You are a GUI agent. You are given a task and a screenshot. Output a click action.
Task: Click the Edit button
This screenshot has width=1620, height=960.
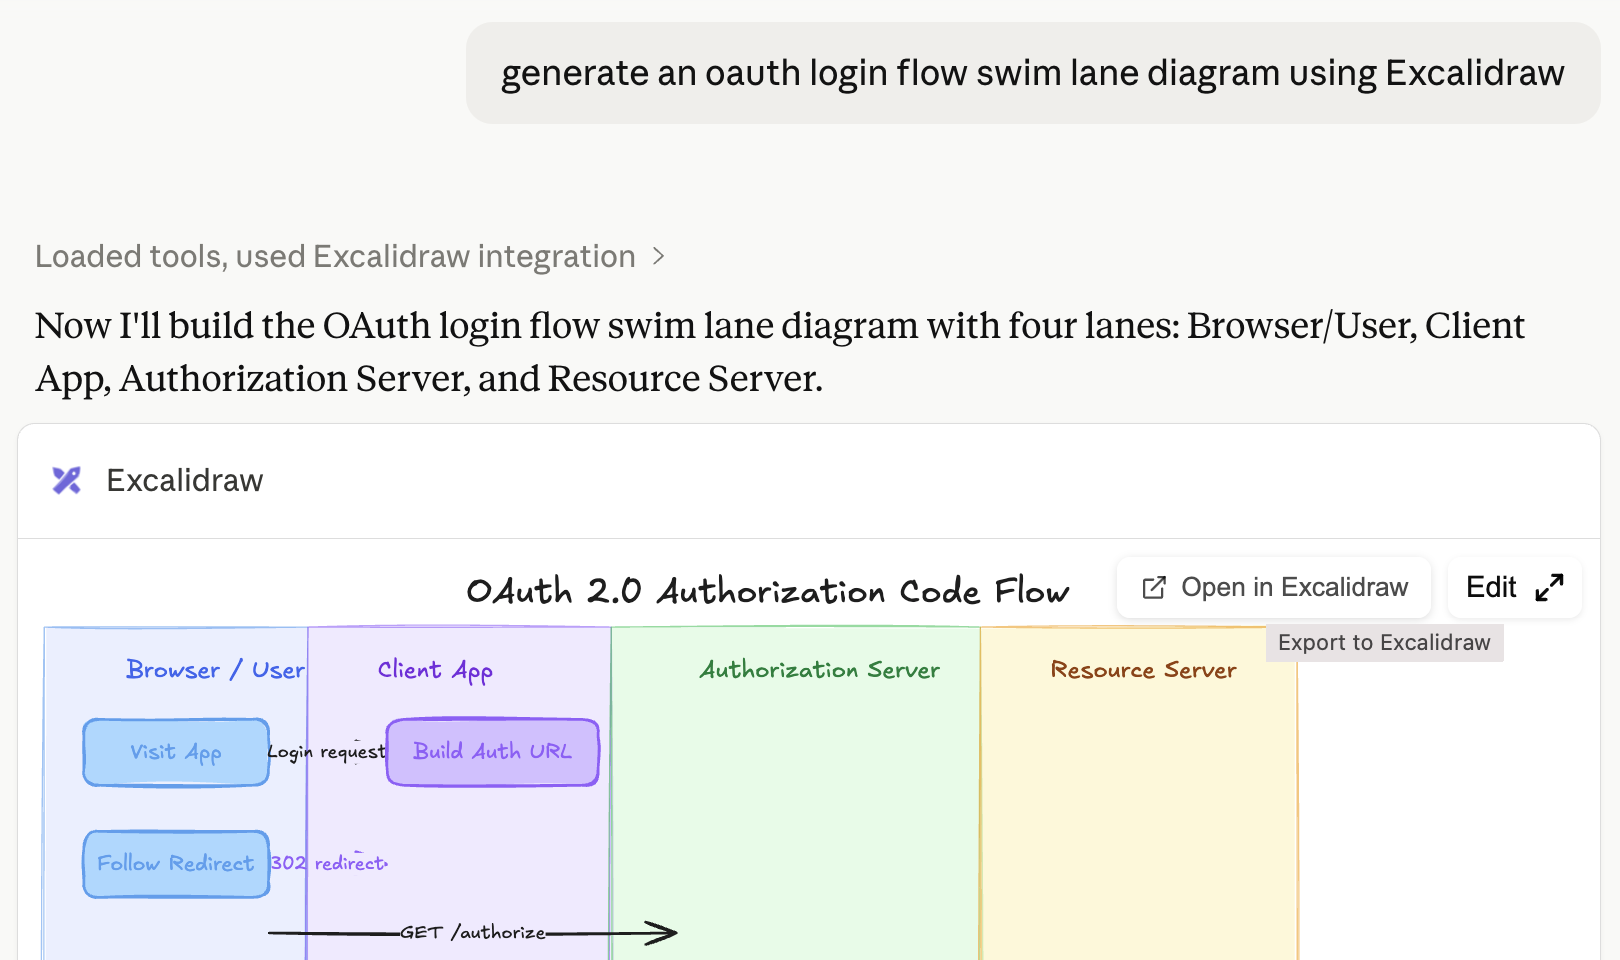pyautogui.click(x=1490, y=587)
